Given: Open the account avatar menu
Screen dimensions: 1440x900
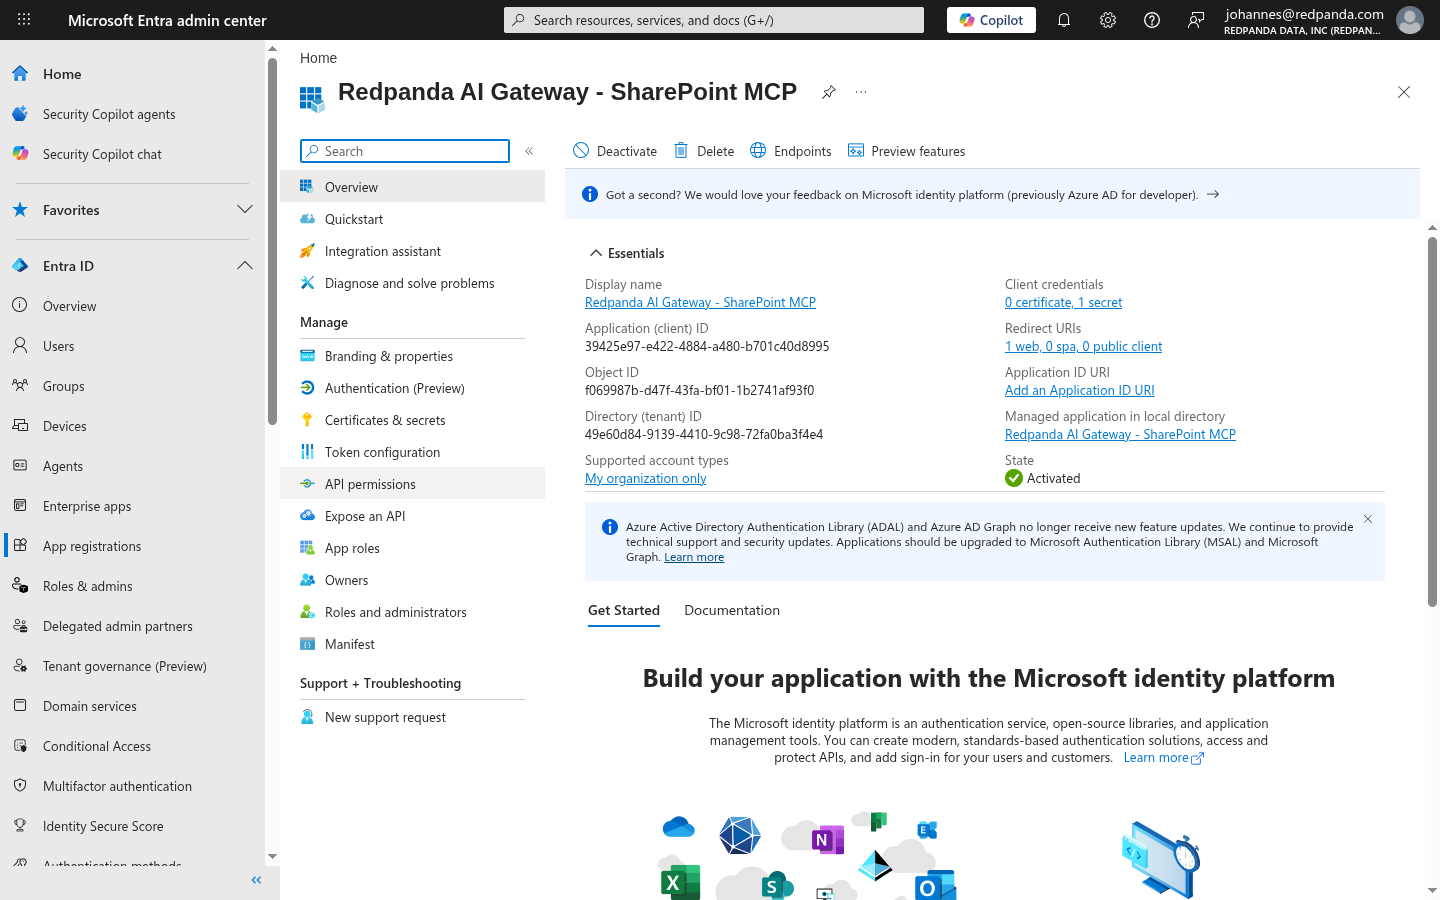Looking at the screenshot, I should (1410, 20).
